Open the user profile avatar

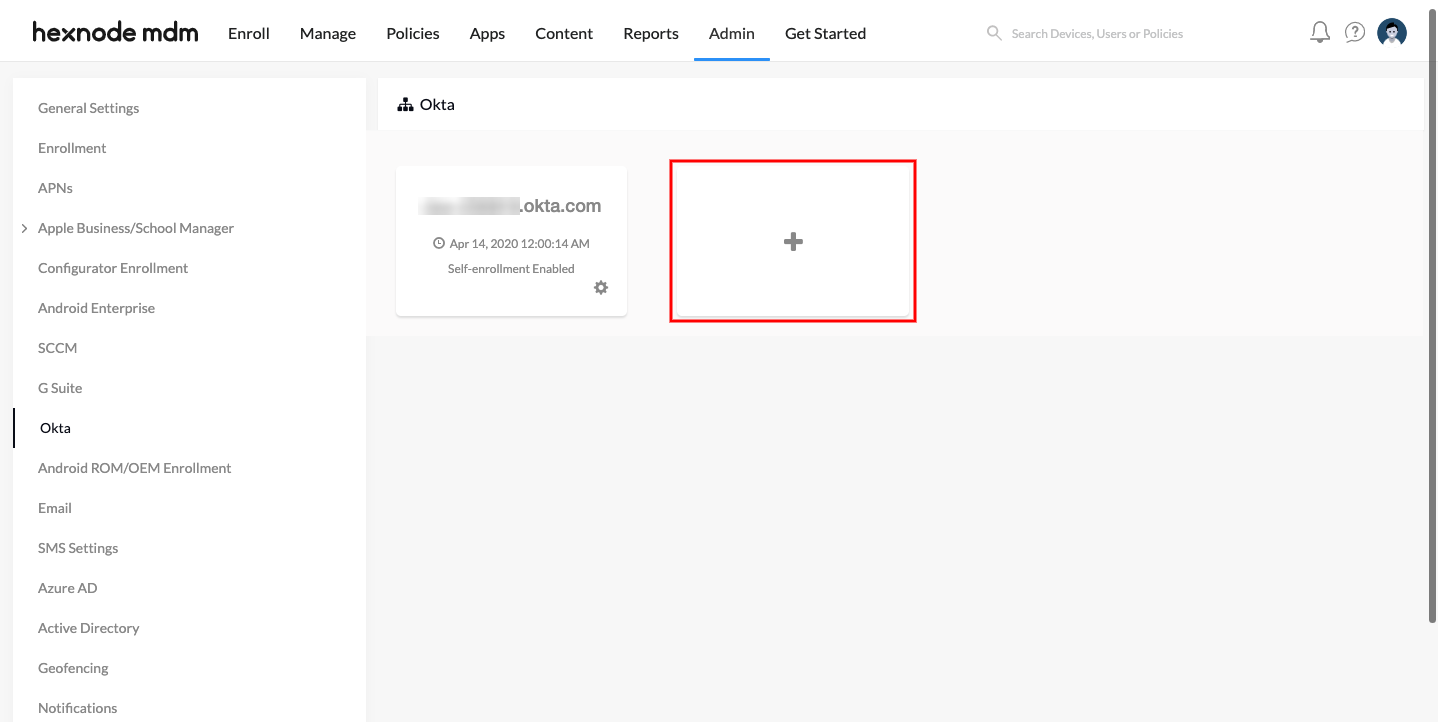(1392, 32)
